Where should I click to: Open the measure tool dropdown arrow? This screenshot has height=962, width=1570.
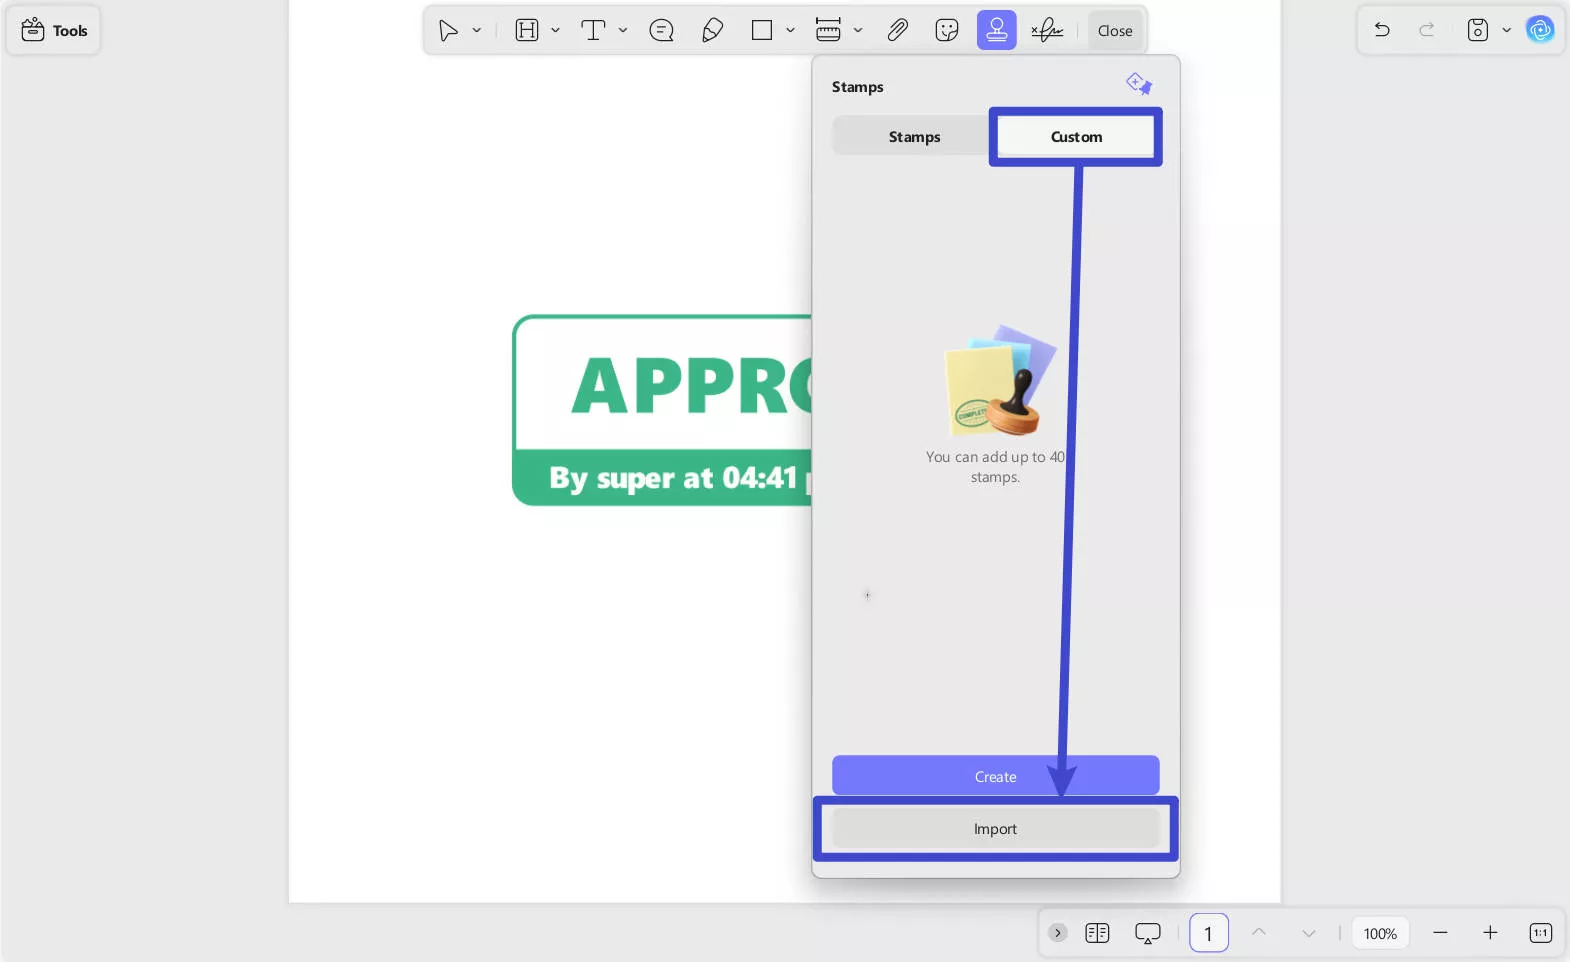point(858,30)
